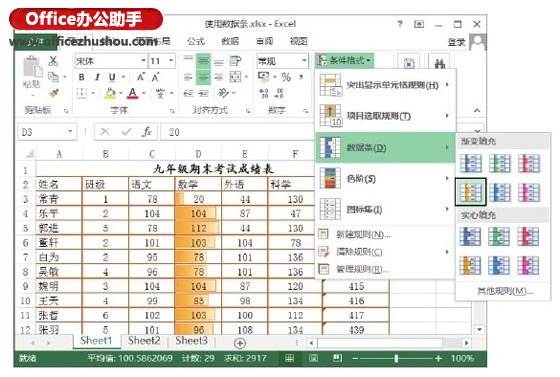Screen dimensions: 560x377
Task: Choose New Rule (N) option
Action: (385, 235)
